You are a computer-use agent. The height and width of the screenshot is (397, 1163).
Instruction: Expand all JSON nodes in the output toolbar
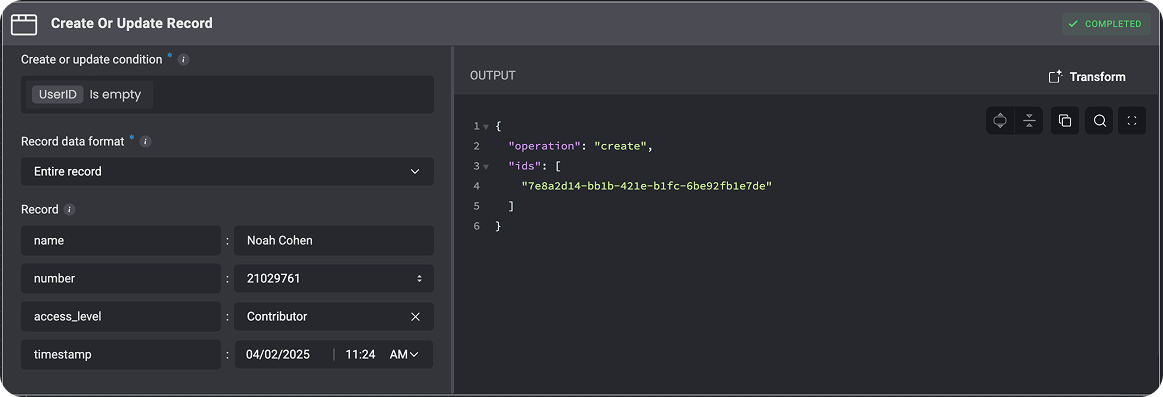(1000, 120)
